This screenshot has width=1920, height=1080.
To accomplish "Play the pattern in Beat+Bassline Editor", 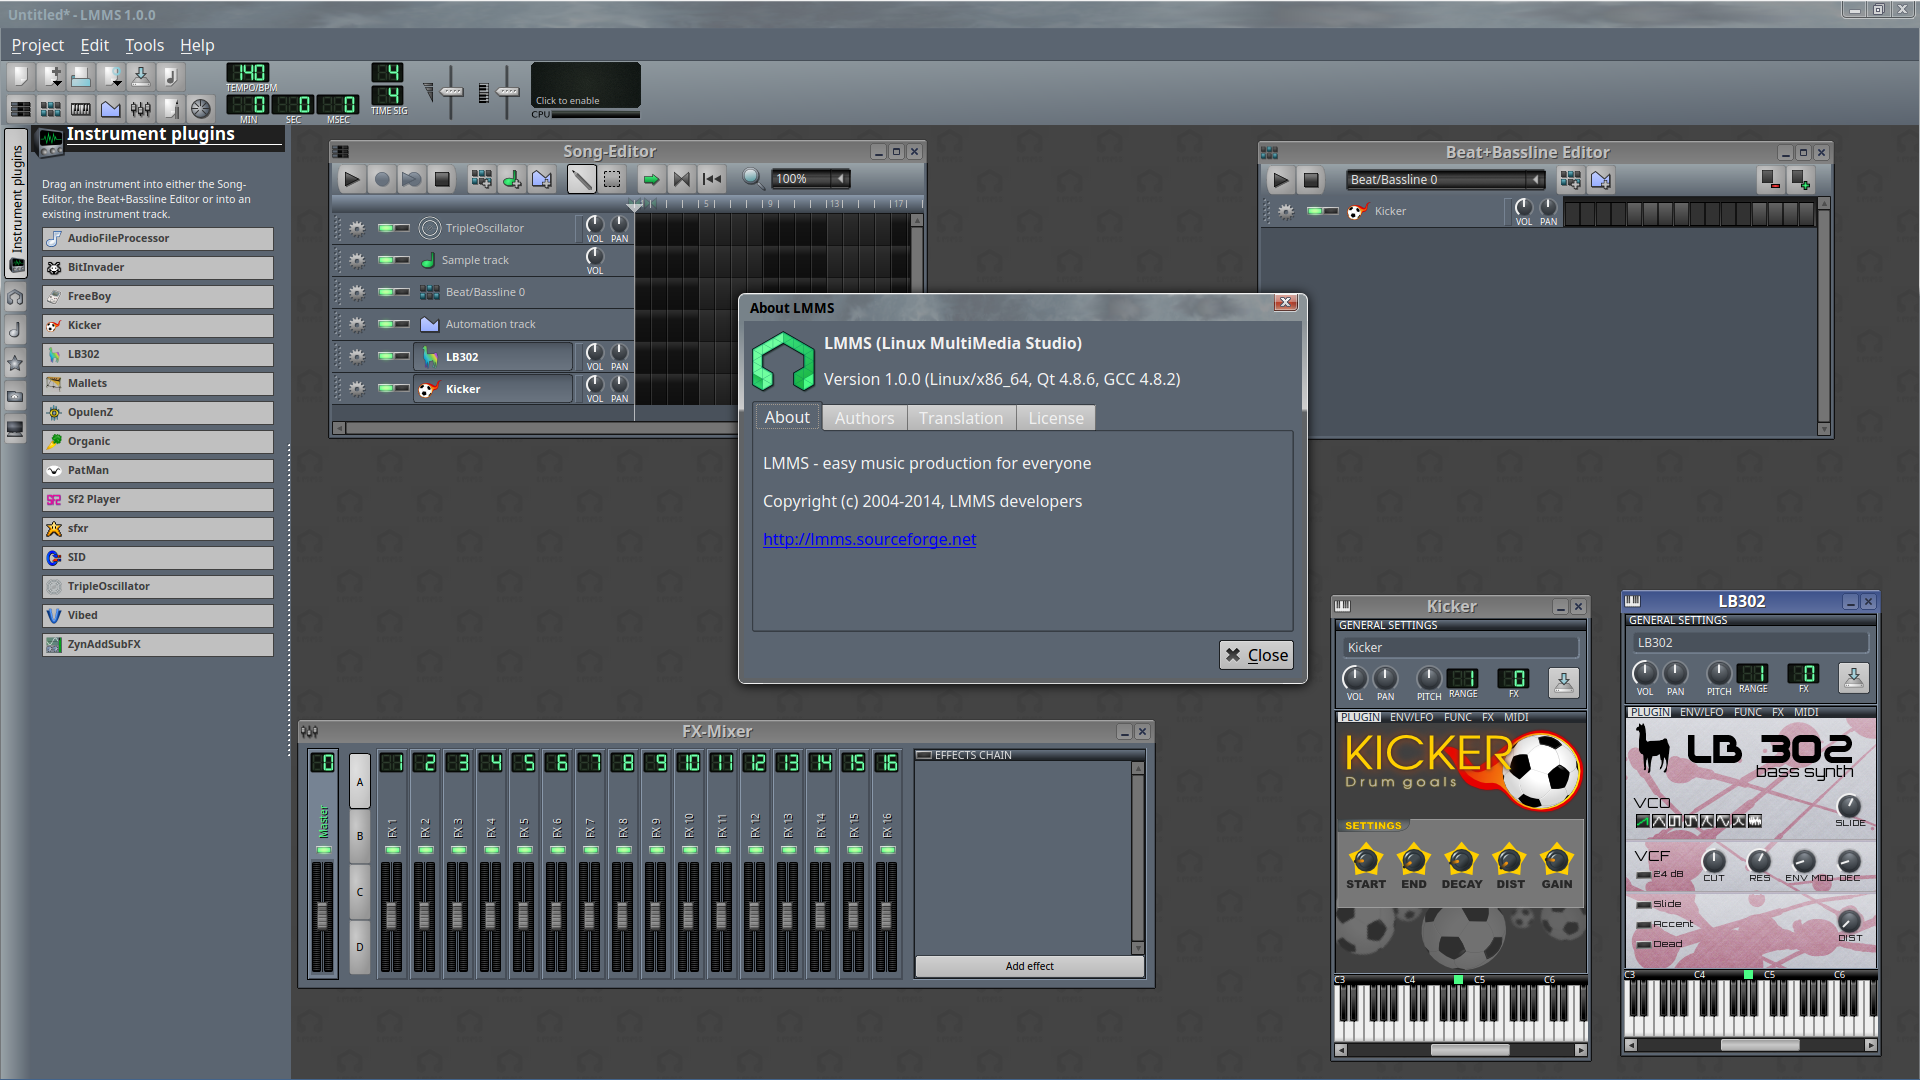I will [1280, 180].
